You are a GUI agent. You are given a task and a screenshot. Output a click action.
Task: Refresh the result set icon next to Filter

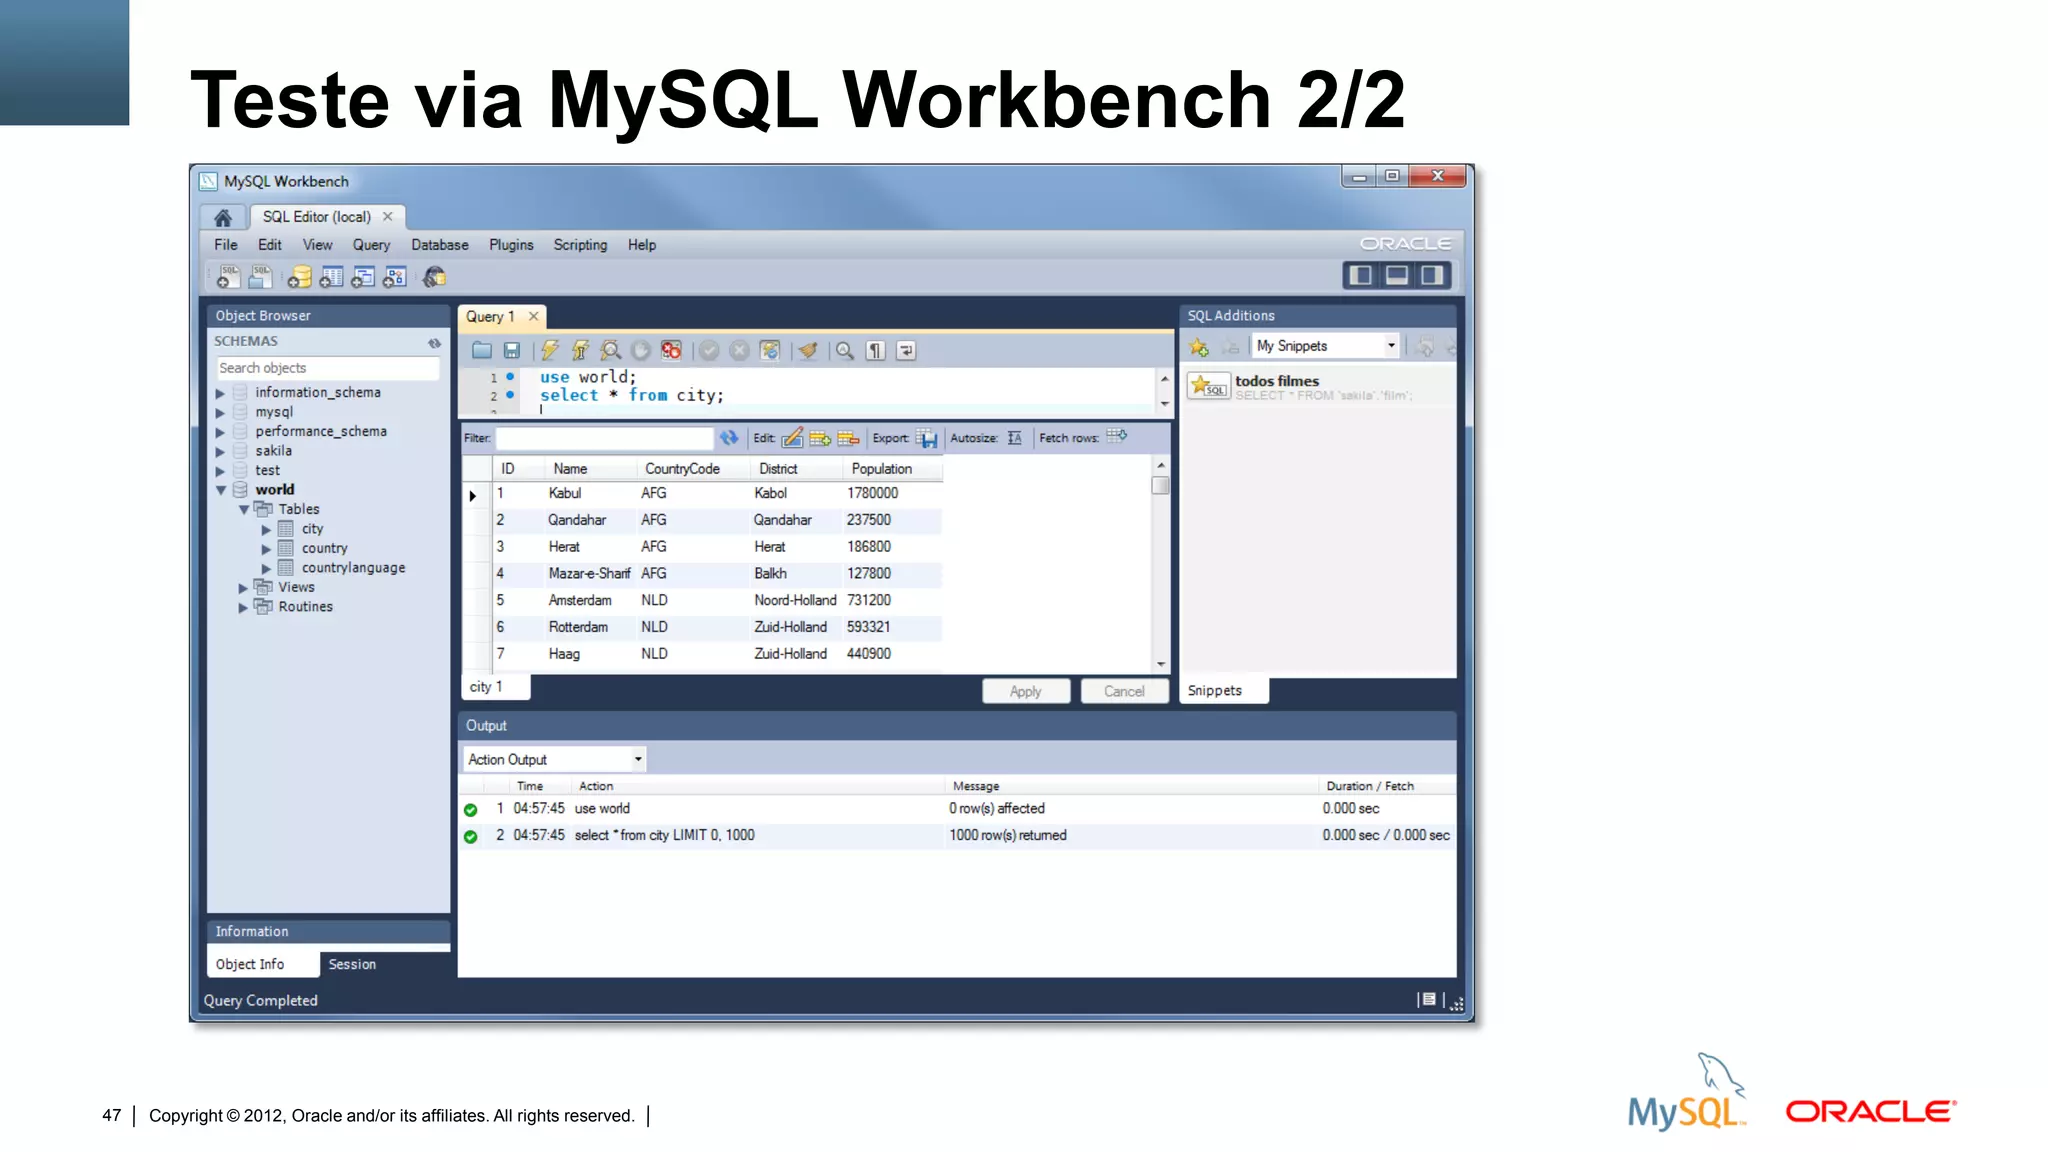pyautogui.click(x=729, y=438)
